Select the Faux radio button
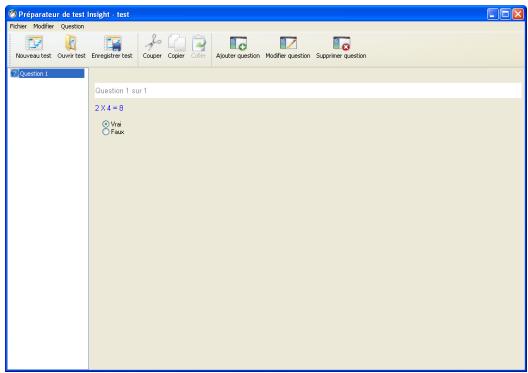Image resolution: width=528 pixels, height=373 pixels. [x=106, y=132]
